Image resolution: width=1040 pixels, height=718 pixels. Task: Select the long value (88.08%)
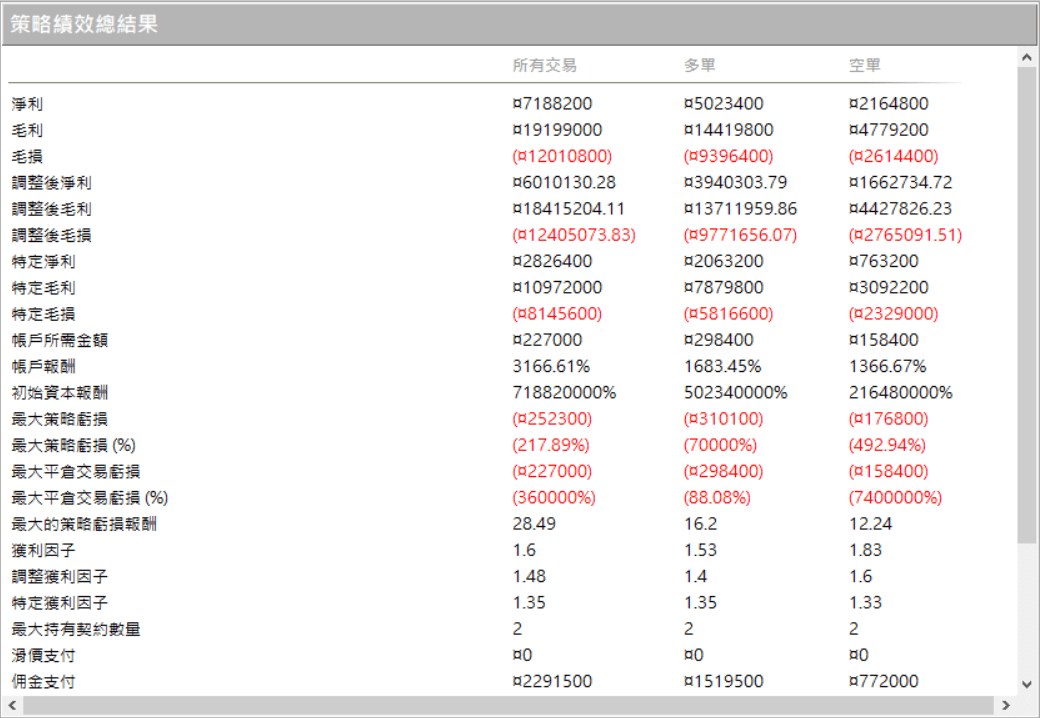[x=717, y=498]
